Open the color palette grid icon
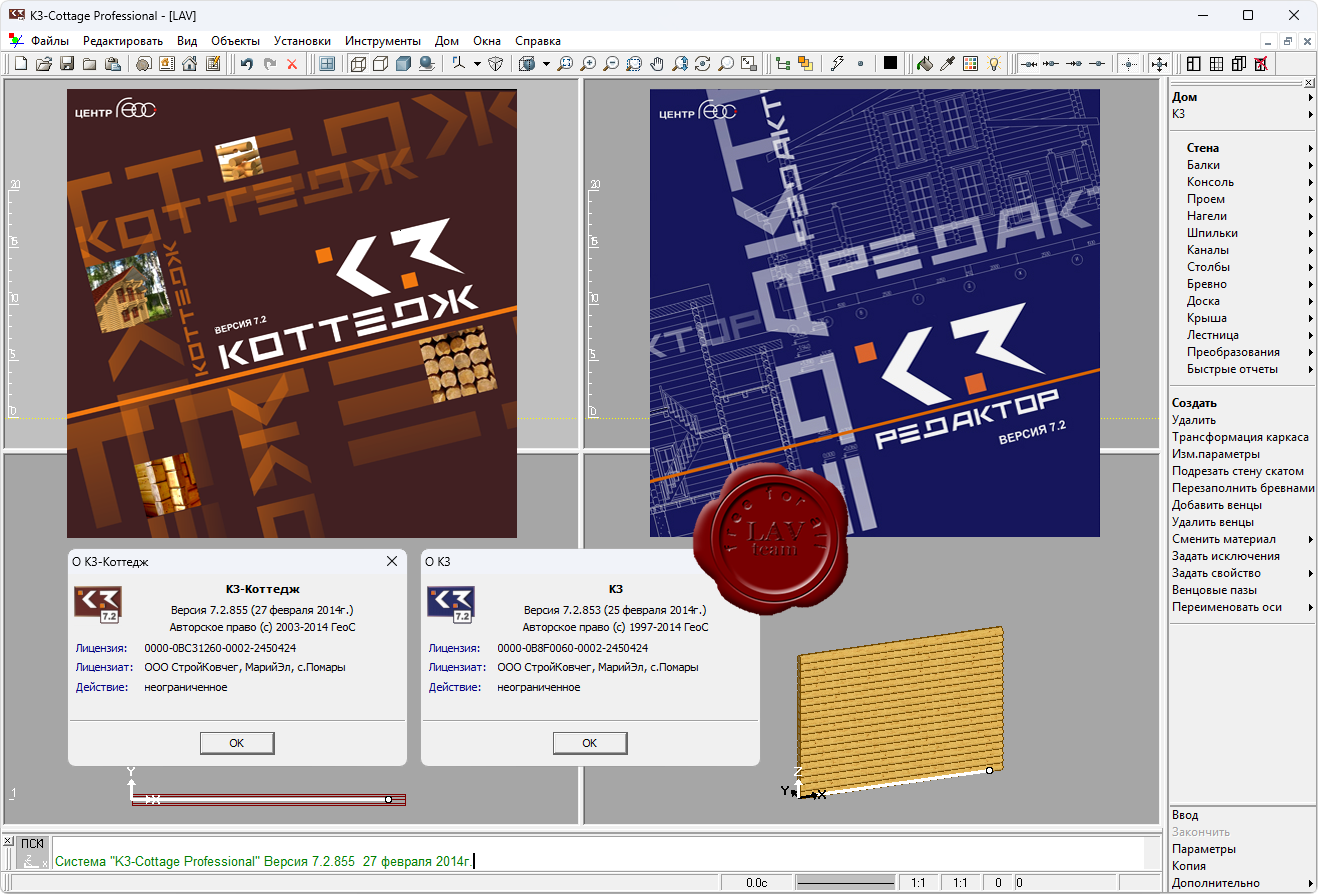This screenshot has width=1318, height=894. pyautogui.click(x=970, y=64)
